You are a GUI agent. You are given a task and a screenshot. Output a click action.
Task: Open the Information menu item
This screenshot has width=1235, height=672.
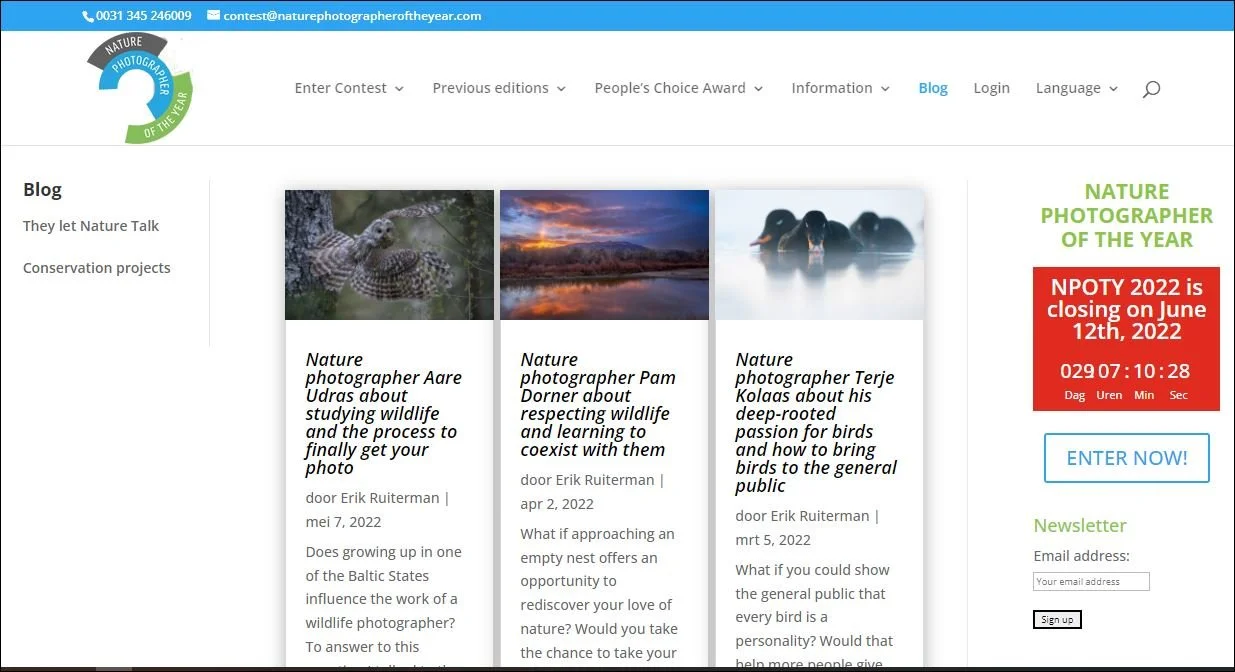point(832,88)
